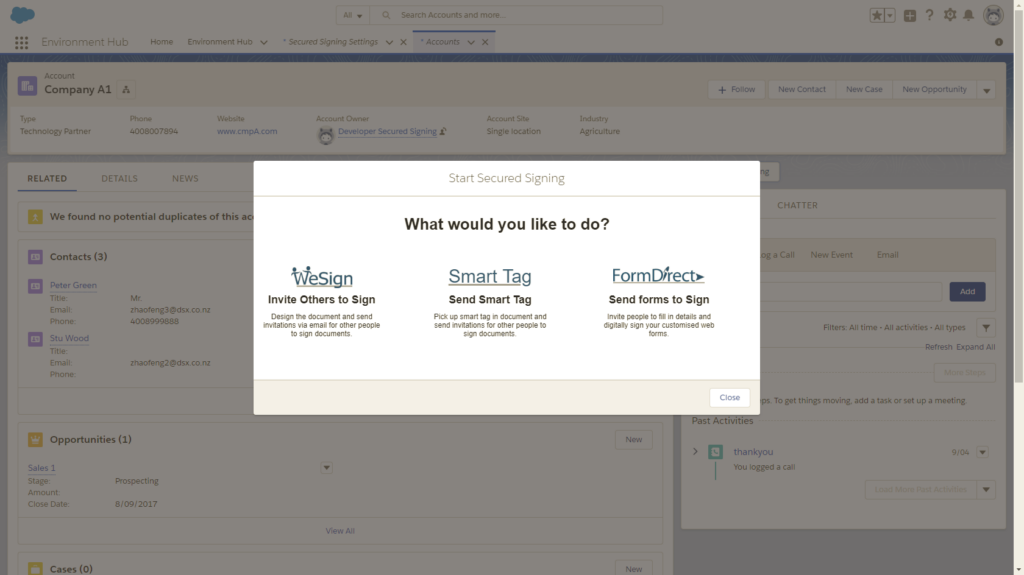Switch to the NEWS tab
This screenshot has height=575, width=1024.
[185, 178]
